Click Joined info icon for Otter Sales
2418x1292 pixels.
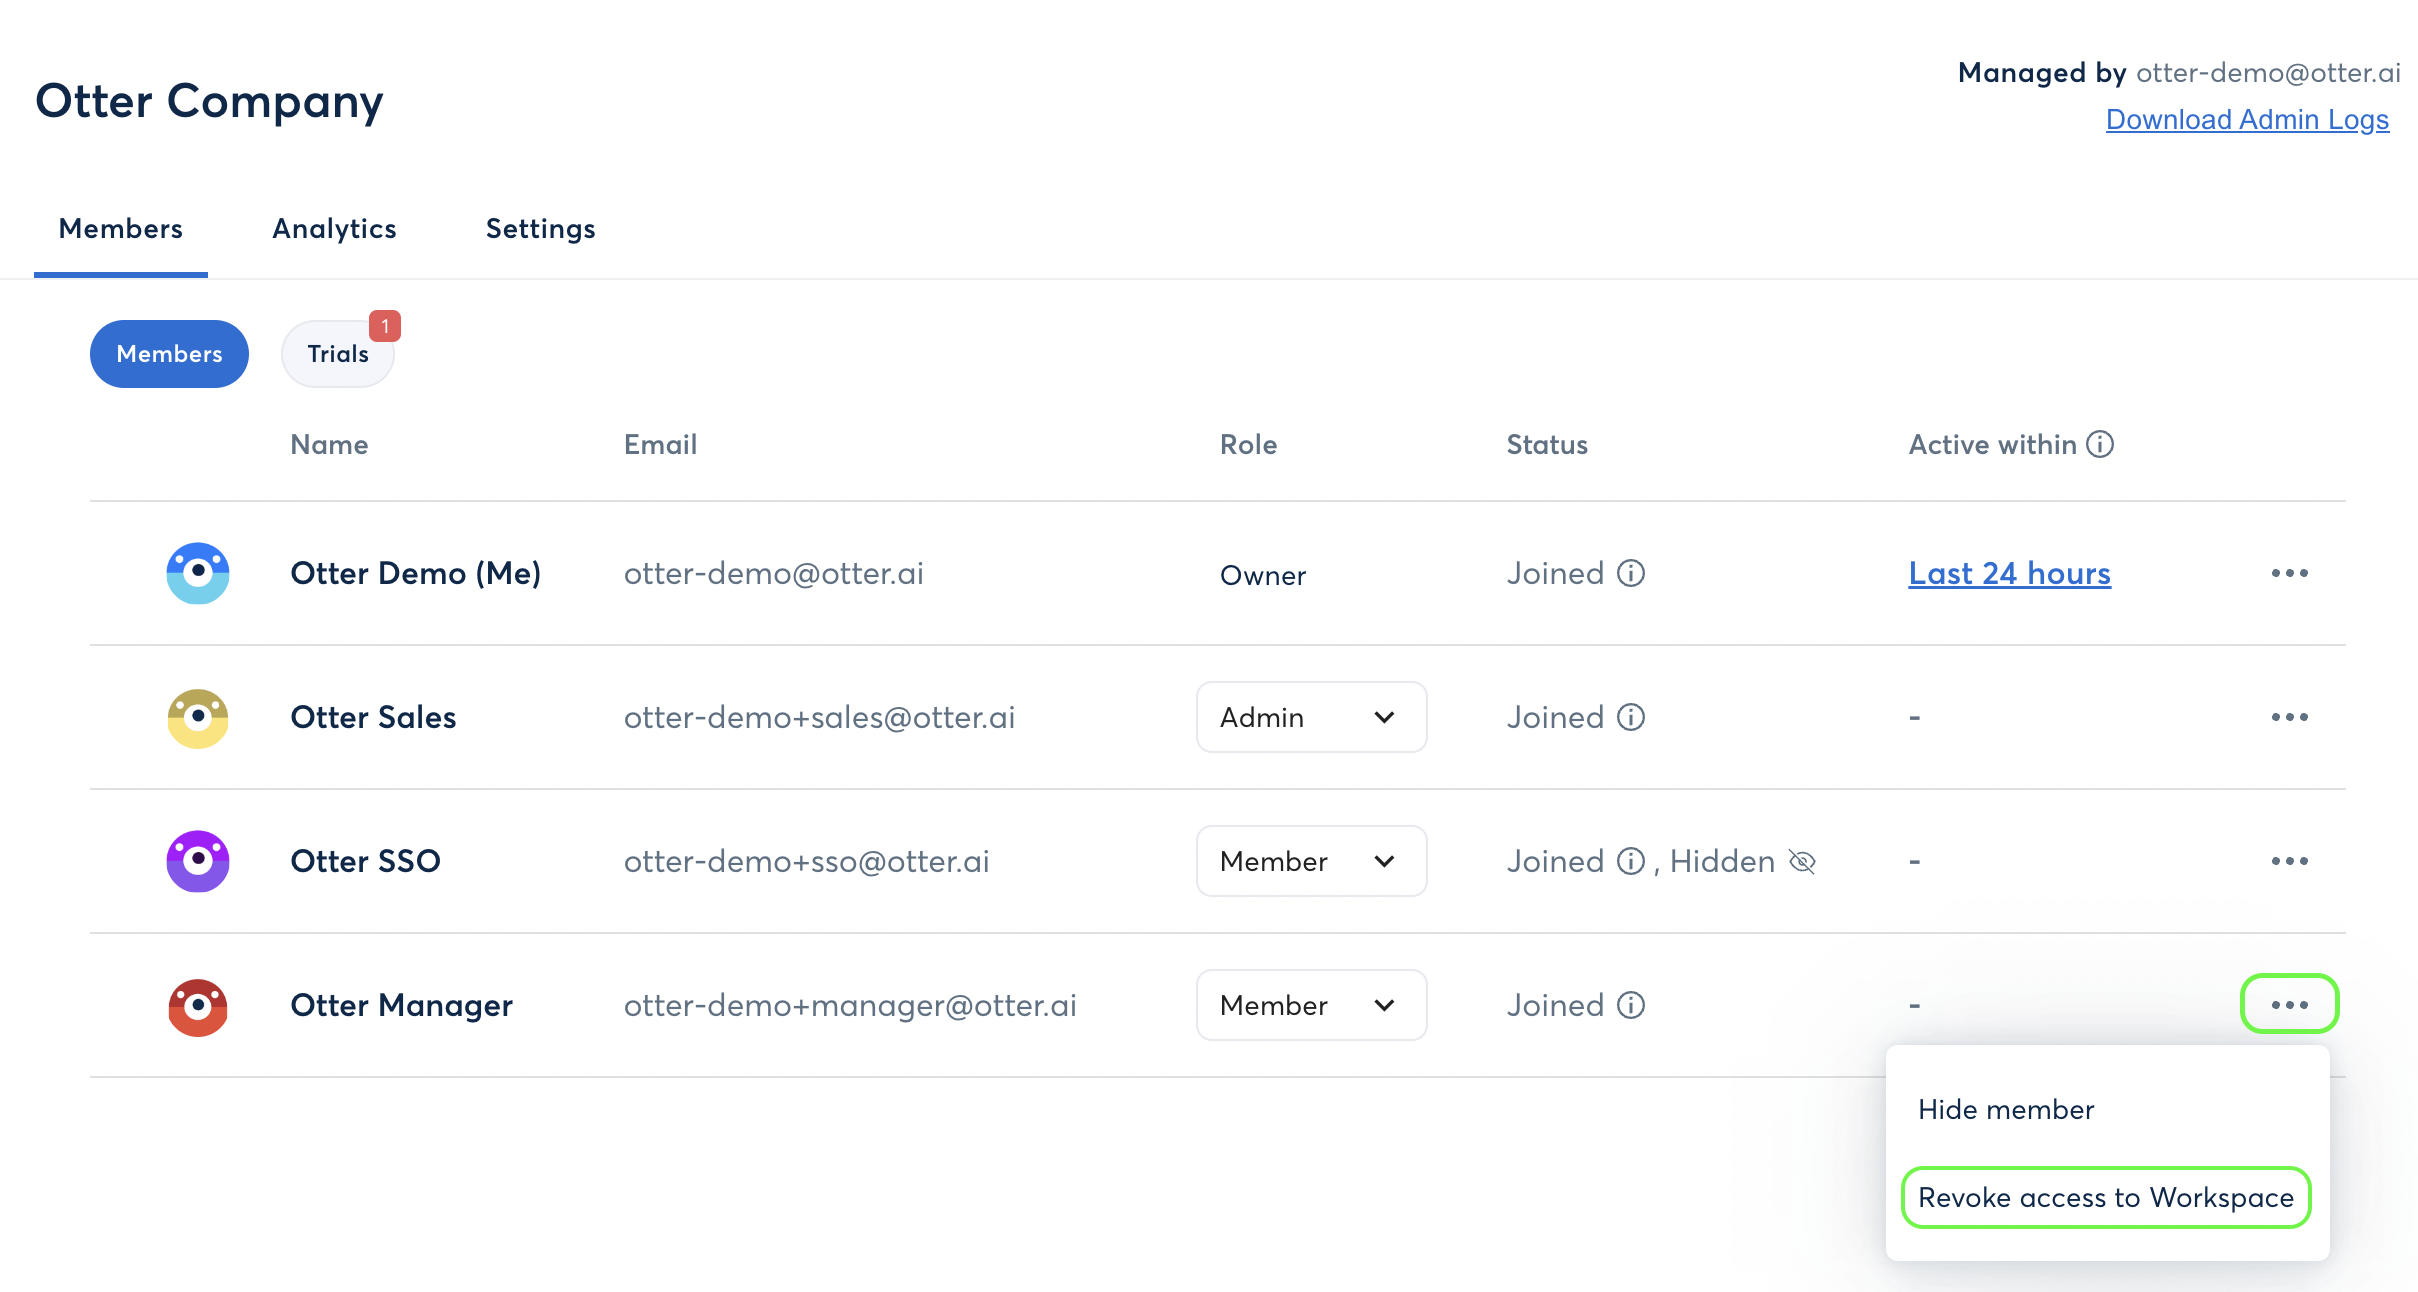coord(1631,717)
